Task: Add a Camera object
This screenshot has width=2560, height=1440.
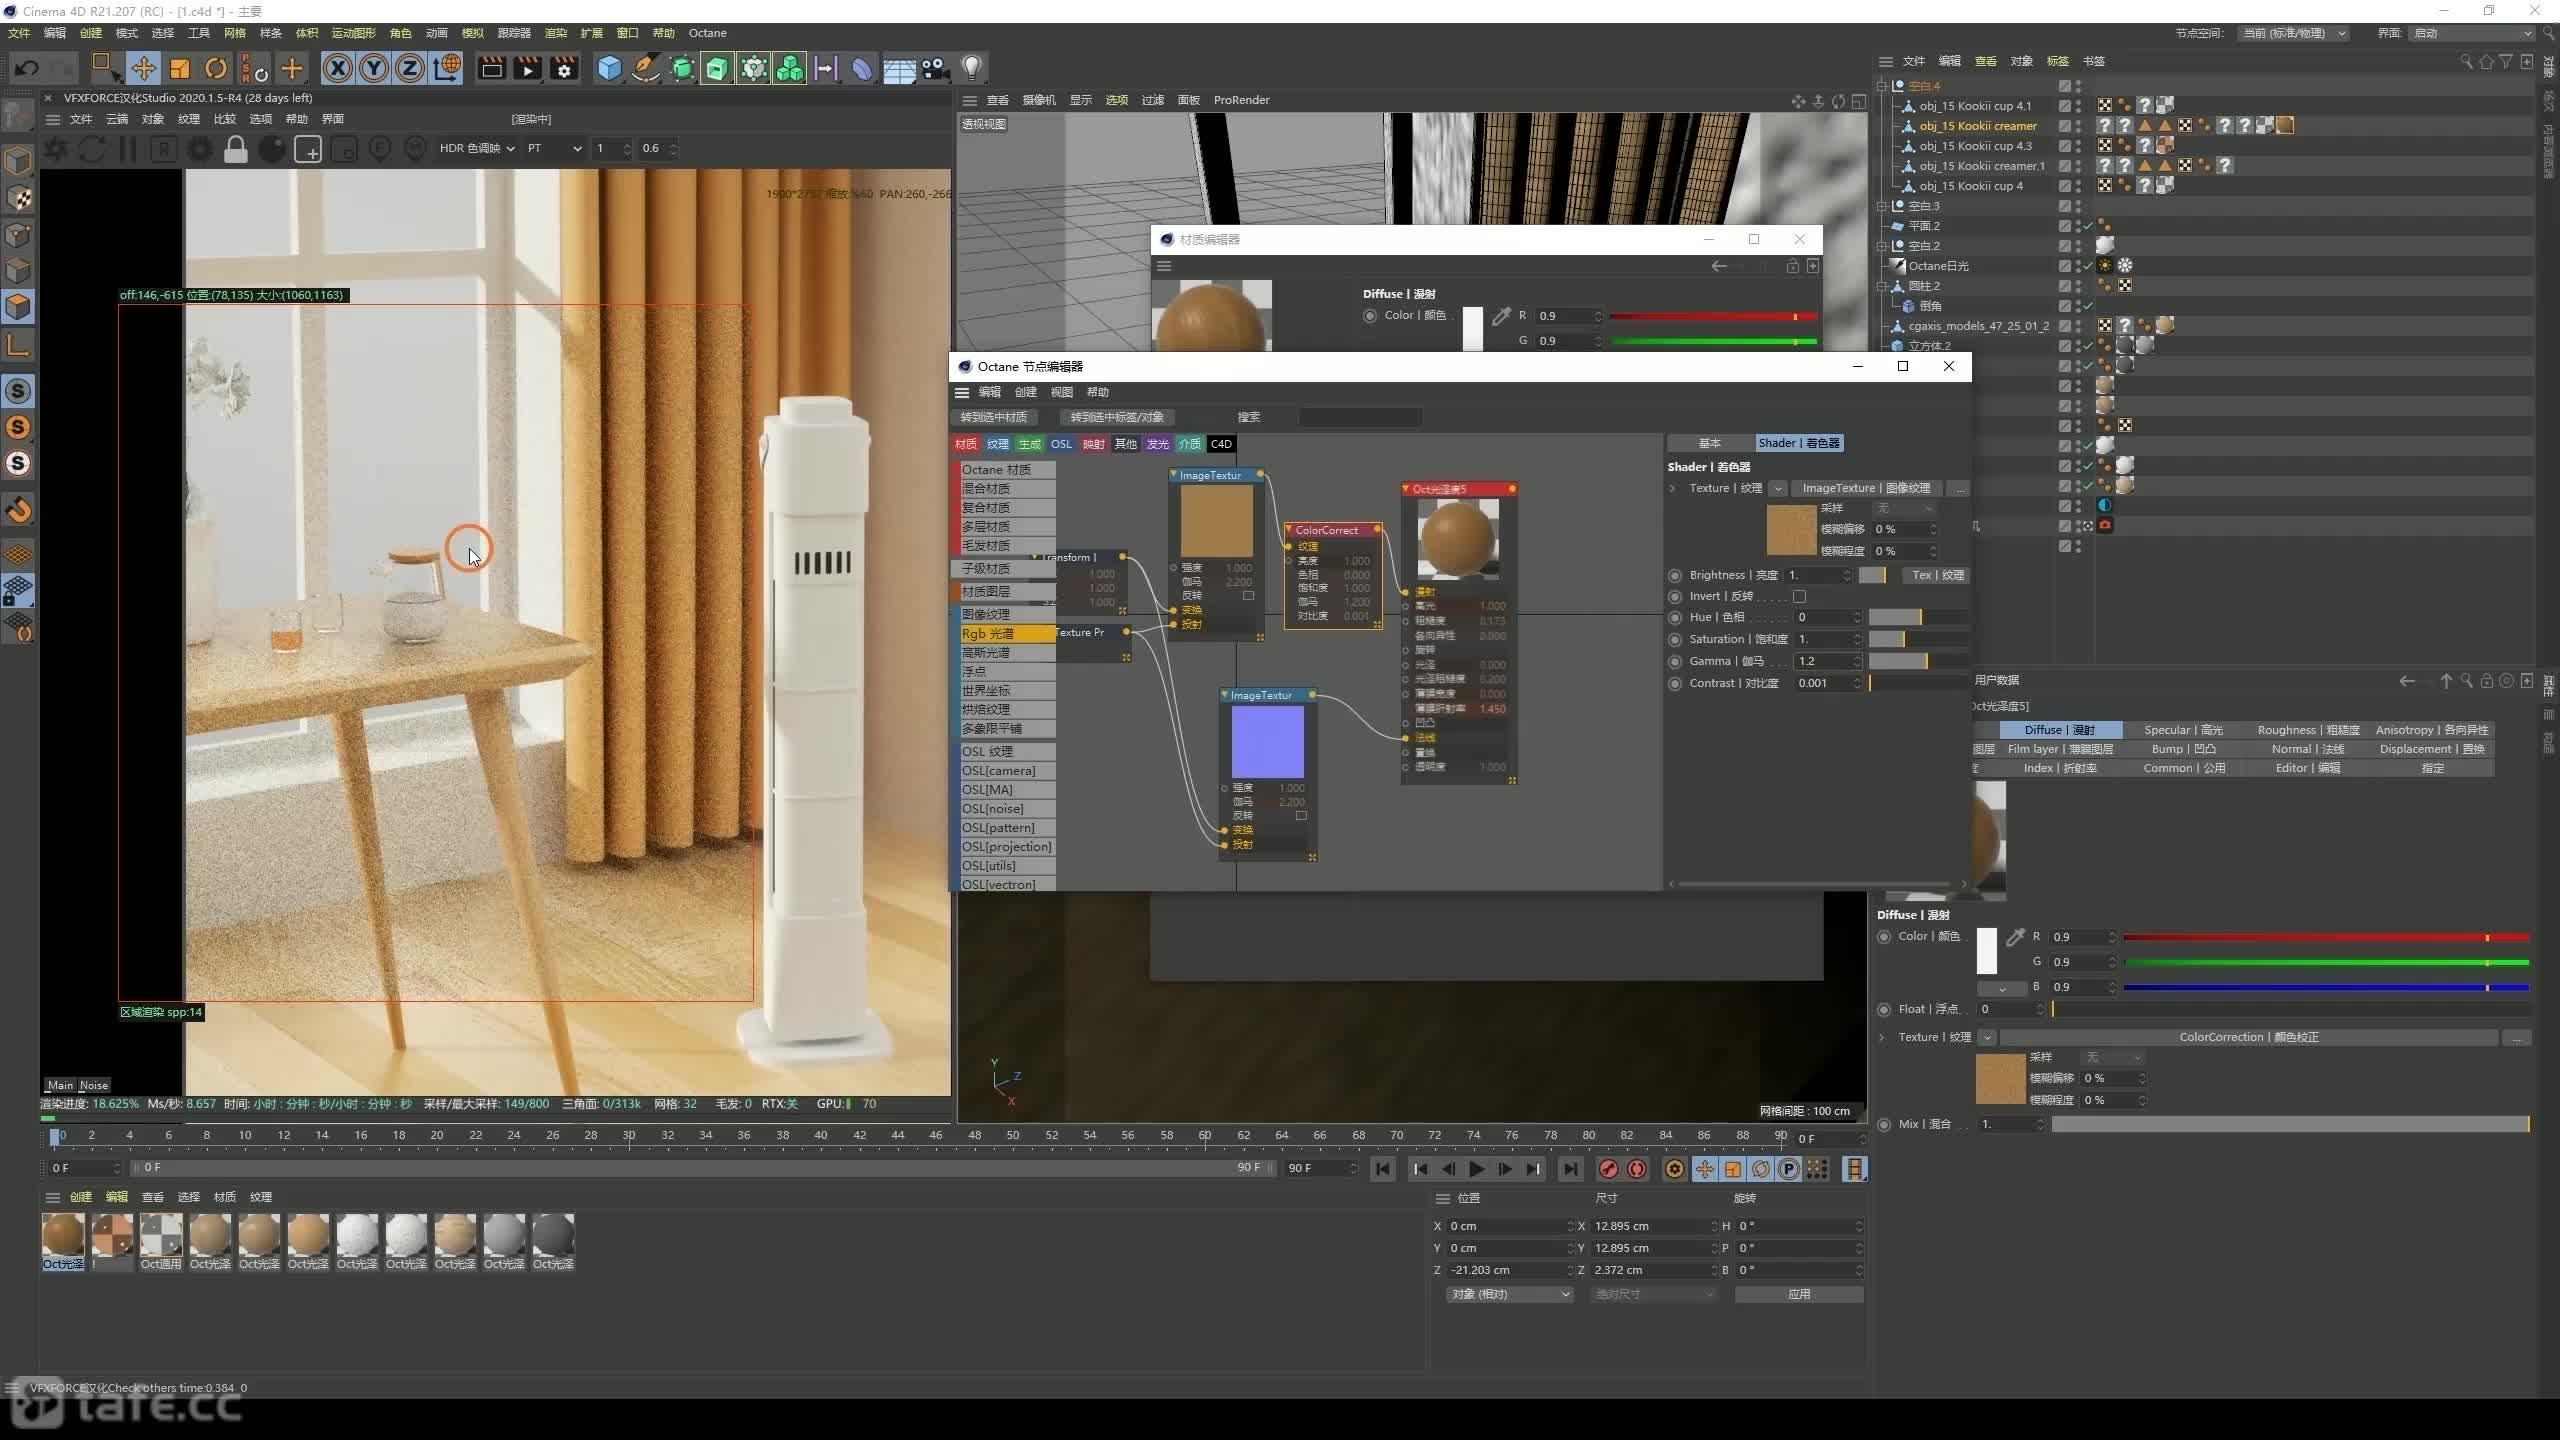Action: [935, 68]
